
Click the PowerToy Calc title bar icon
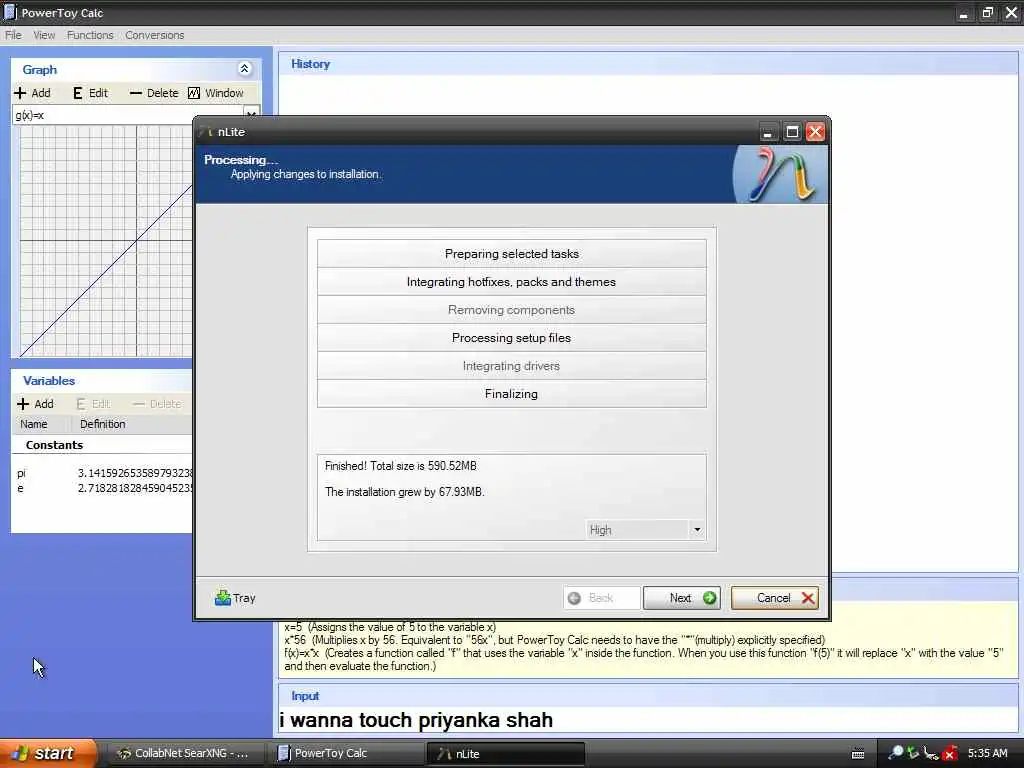pyautogui.click(x=10, y=12)
